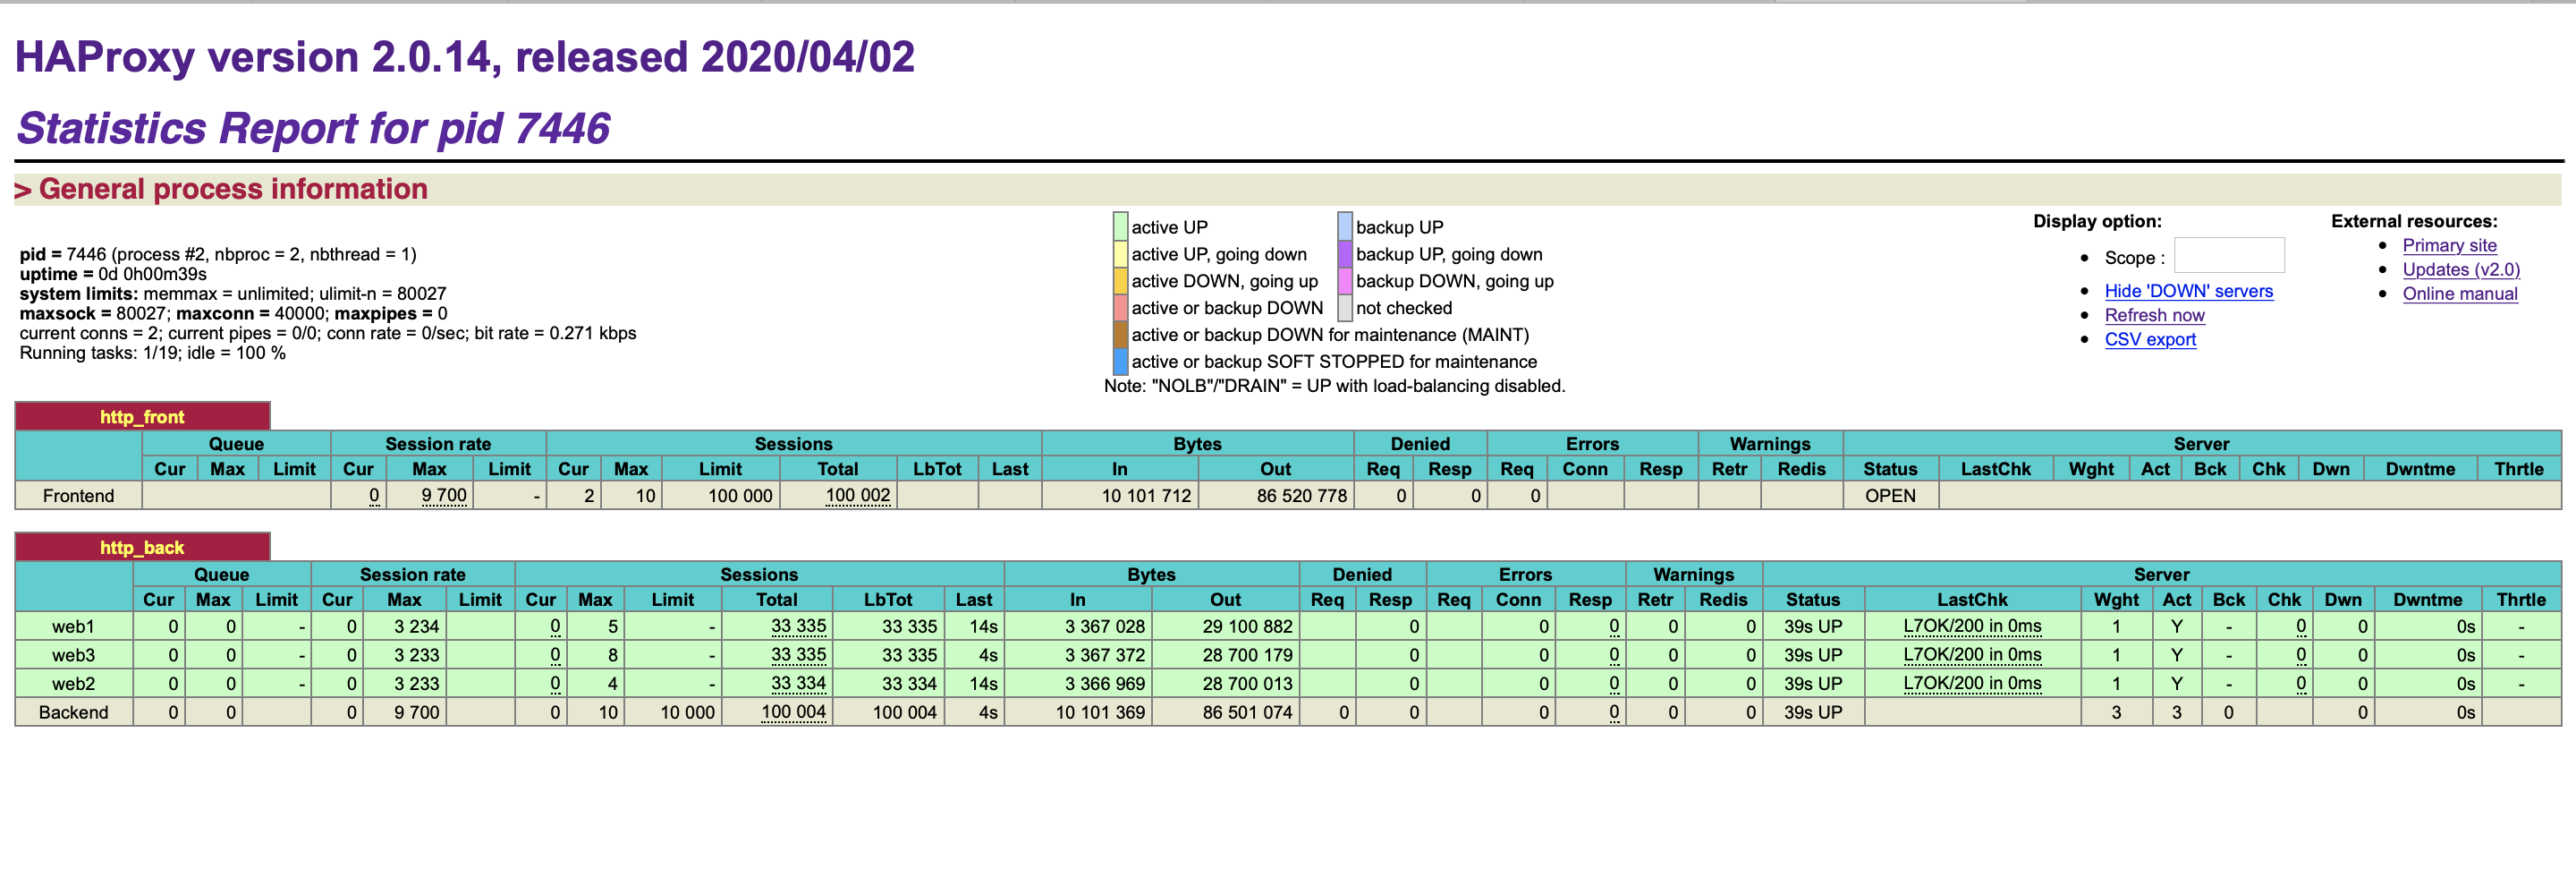The image size is (2576, 886).
Task: Open the Online manual link
Action: (x=2460, y=293)
